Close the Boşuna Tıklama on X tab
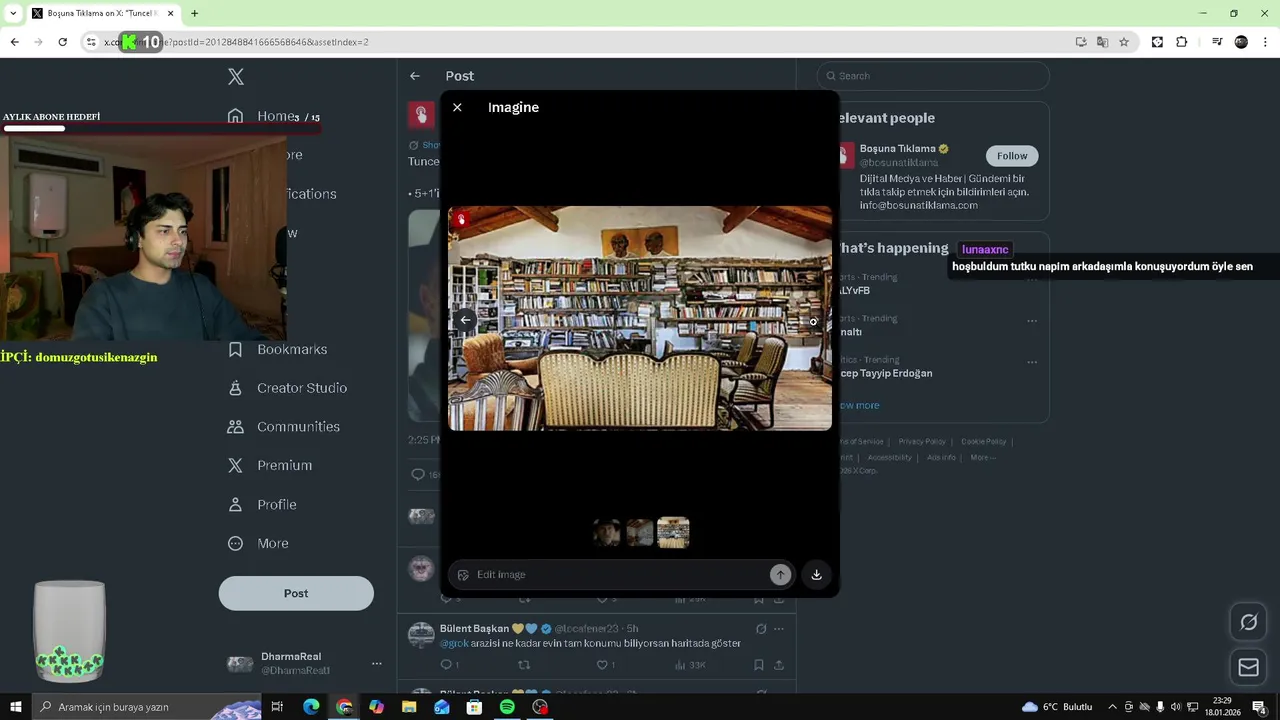 (x=170, y=13)
